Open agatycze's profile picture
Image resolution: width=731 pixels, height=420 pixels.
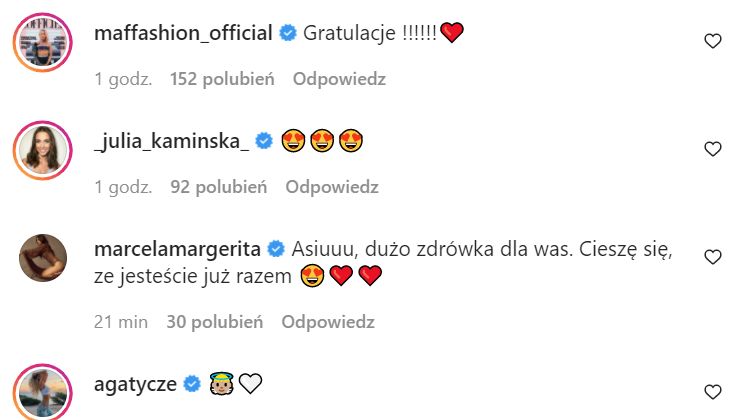[x=42, y=392]
